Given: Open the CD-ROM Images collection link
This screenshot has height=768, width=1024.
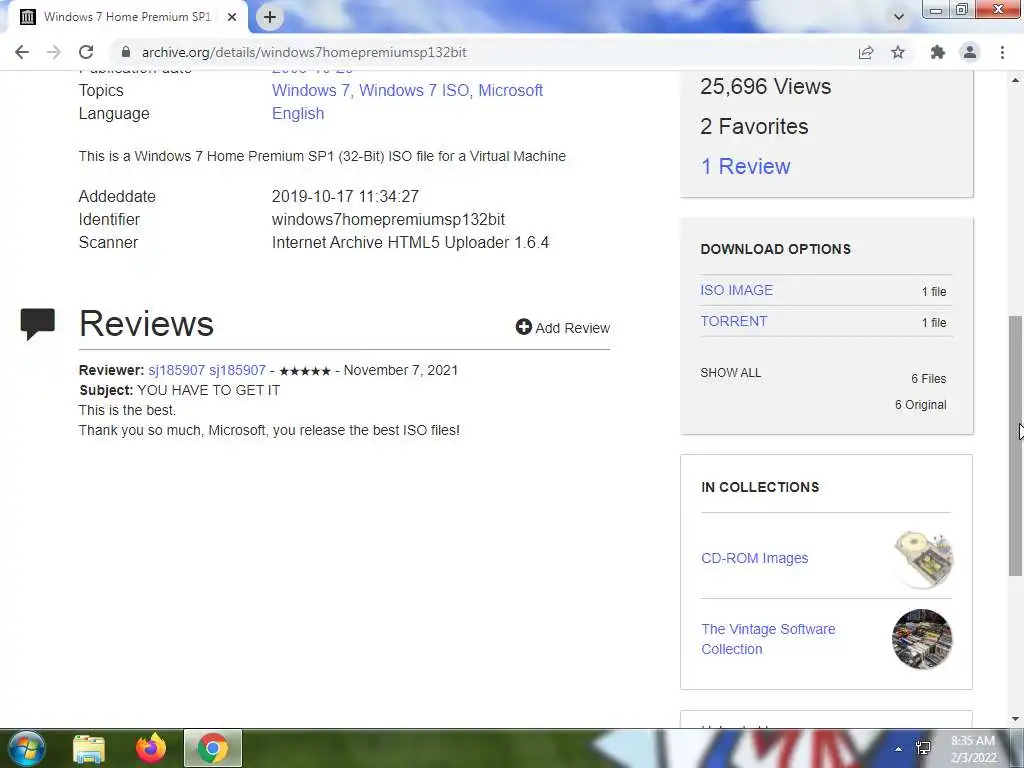Looking at the screenshot, I should coord(754,558).
